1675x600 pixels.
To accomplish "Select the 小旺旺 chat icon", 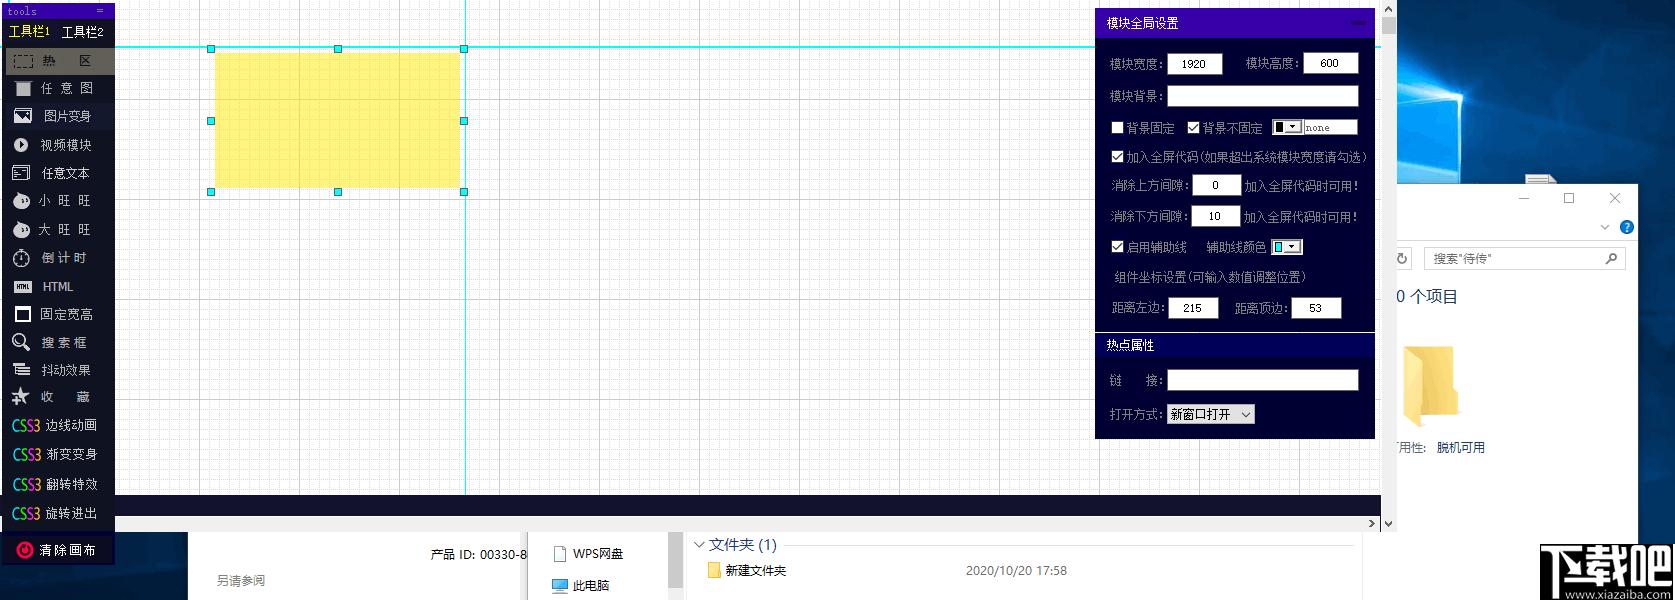I will click(x=21, y=201).
